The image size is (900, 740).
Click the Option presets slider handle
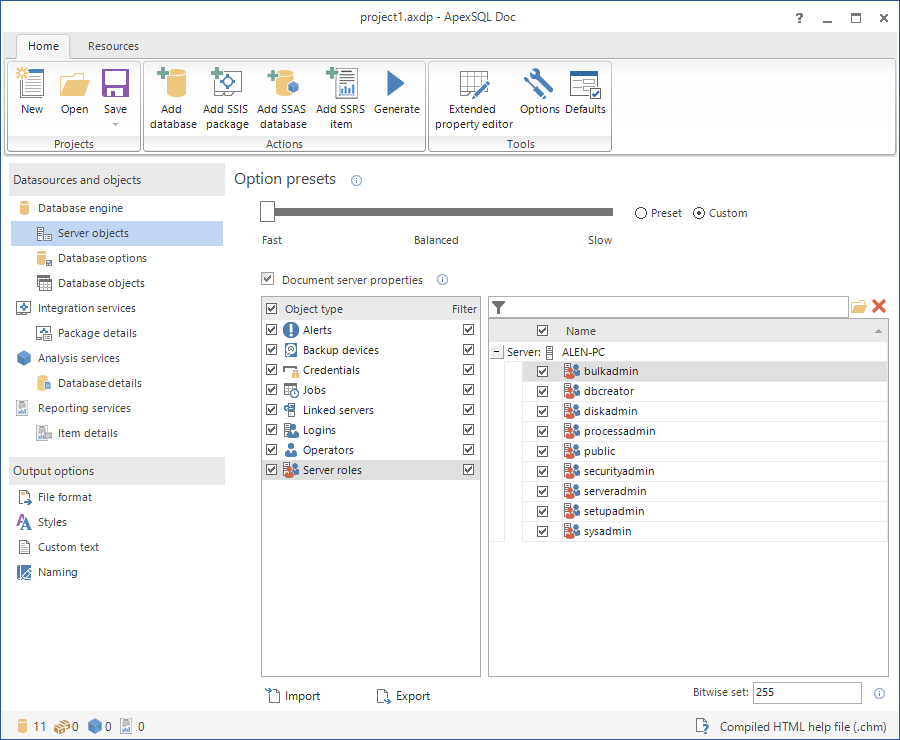(267, 211)
